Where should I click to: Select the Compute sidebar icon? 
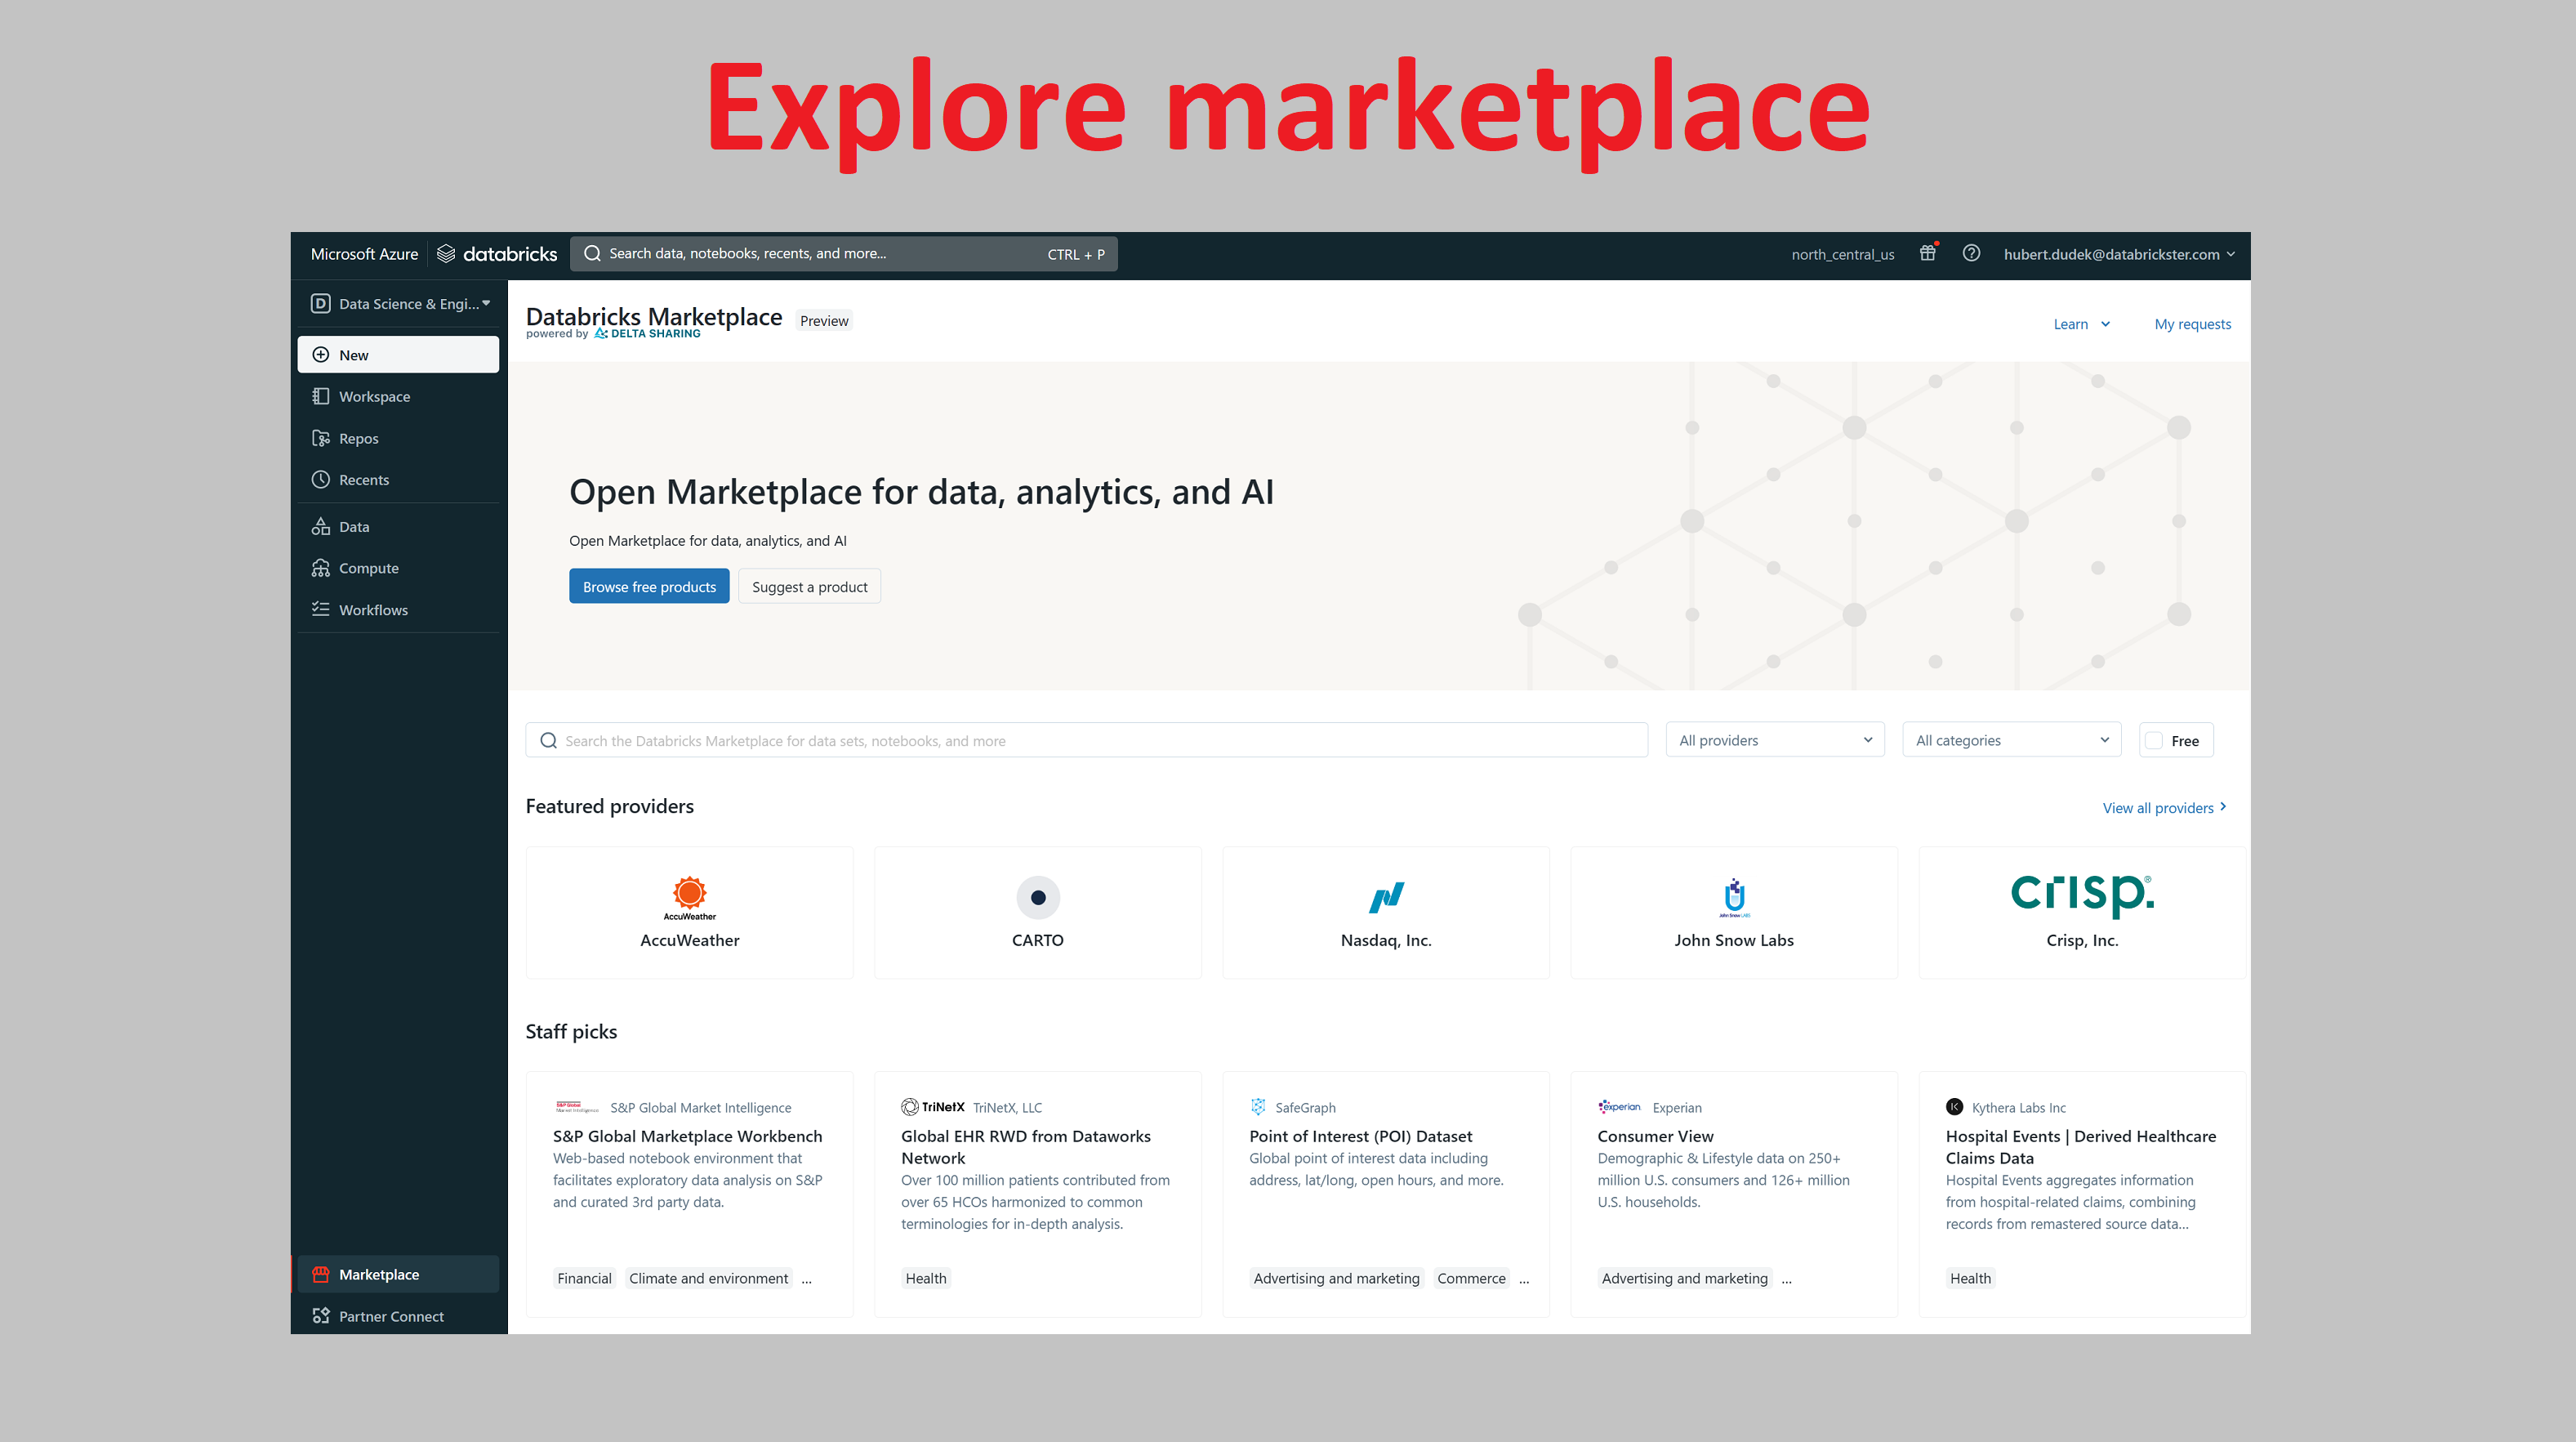pyautogui.click(x=321, y=568)
